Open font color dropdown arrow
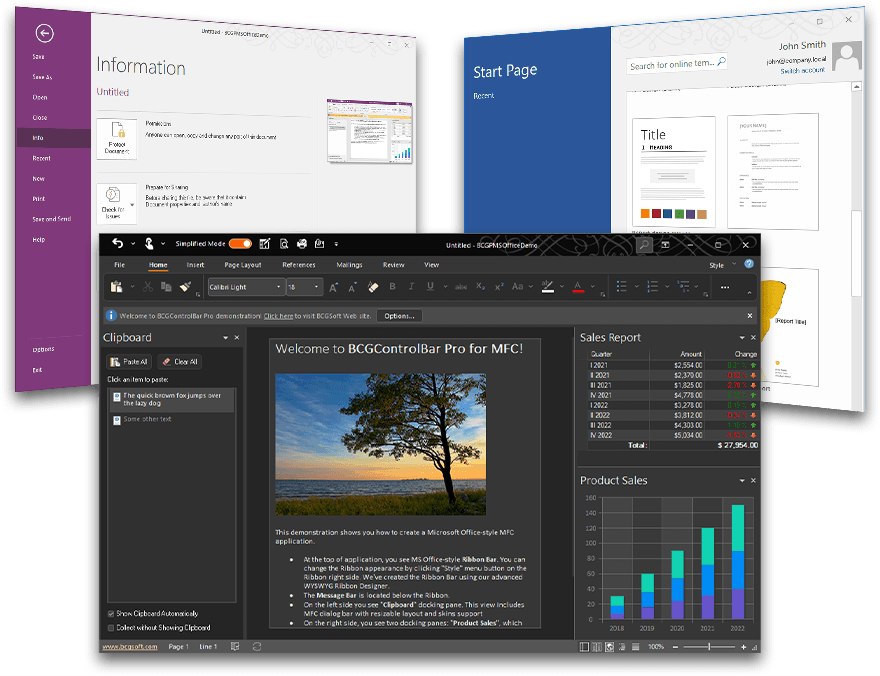The width and height of the screenshot is (880, 676). [x=593, y=287]
